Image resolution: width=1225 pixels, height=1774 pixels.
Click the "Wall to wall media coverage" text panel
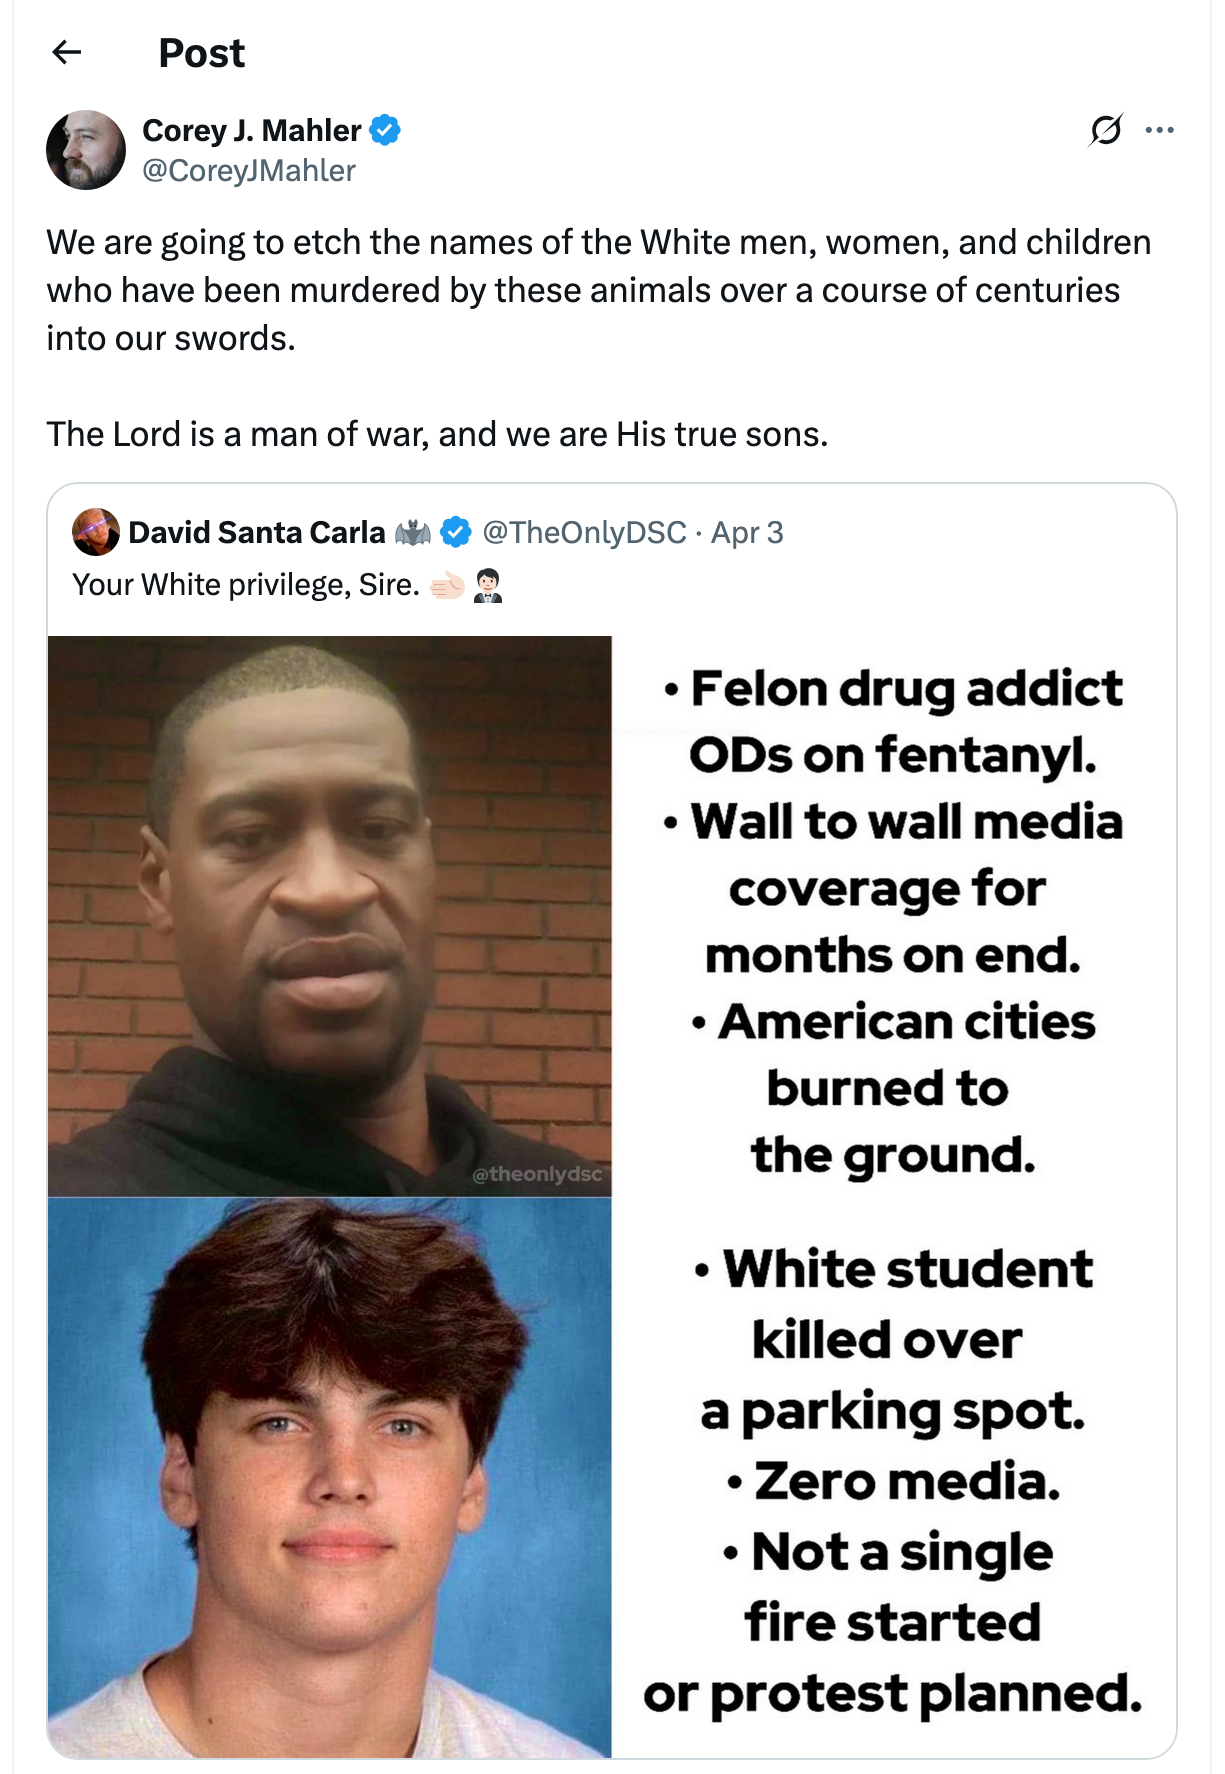coord(893,887)
